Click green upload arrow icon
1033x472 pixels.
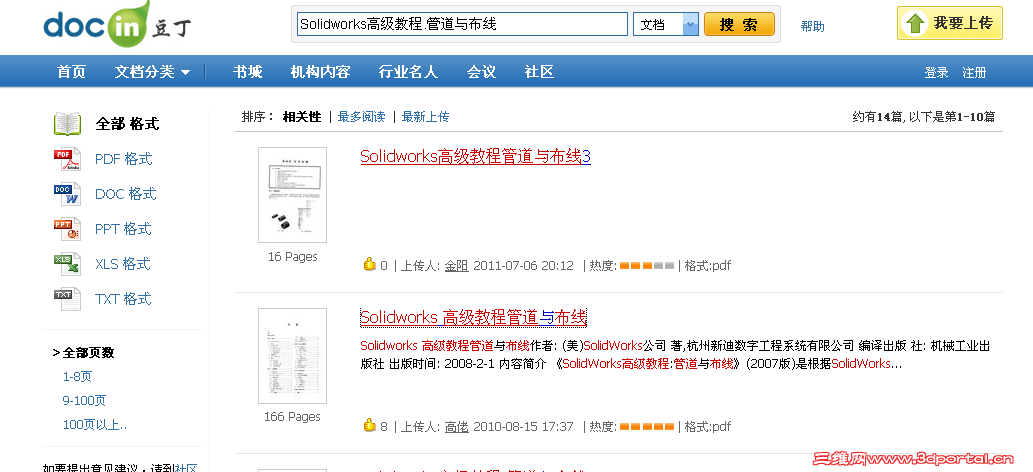[915, 24]
